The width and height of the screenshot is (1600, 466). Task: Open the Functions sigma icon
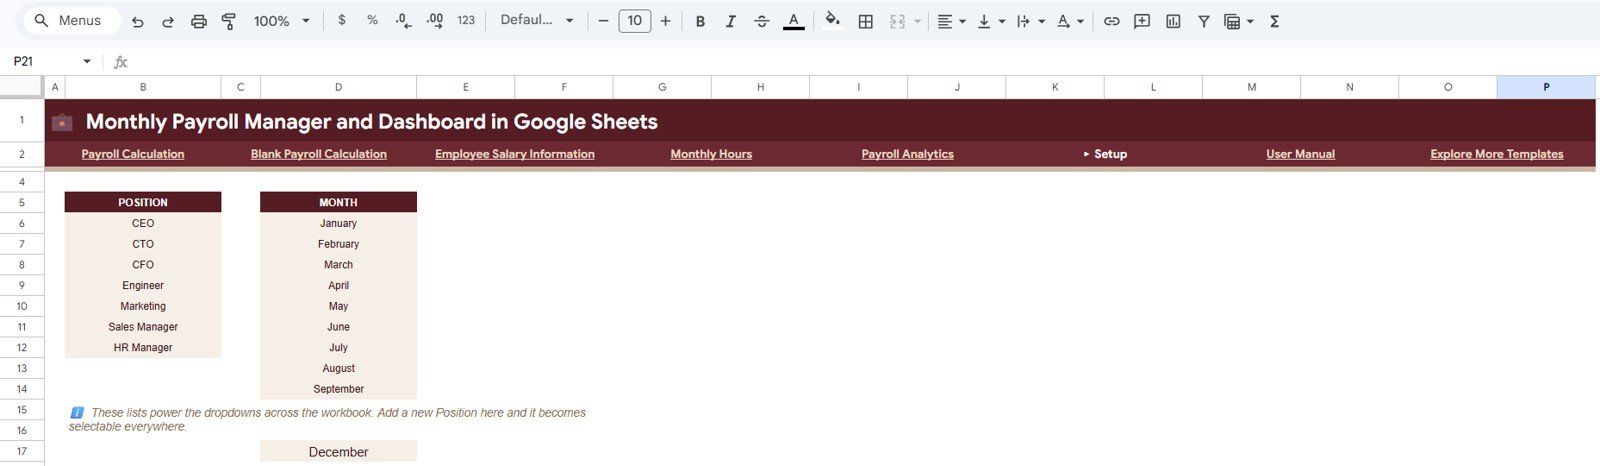click(1275, 21)
